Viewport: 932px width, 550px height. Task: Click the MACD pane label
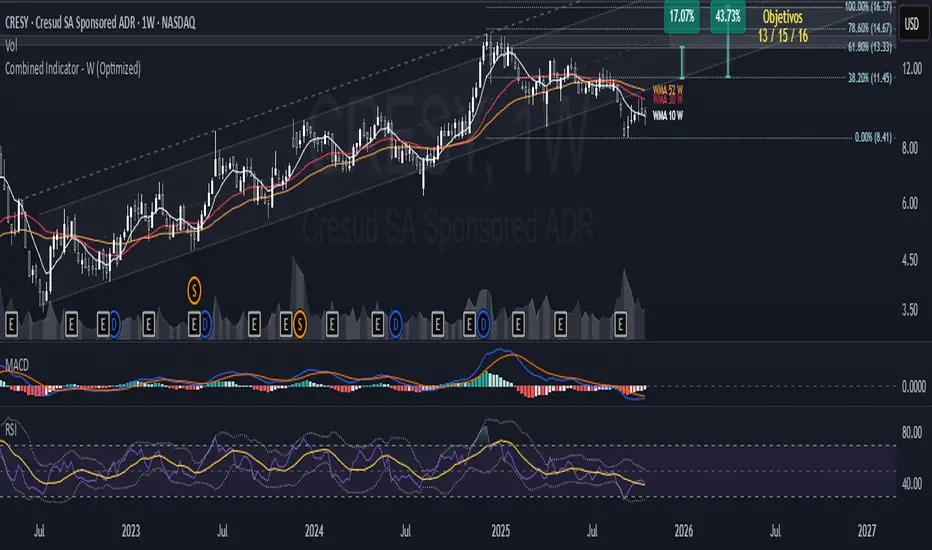[x=17, y=365]
